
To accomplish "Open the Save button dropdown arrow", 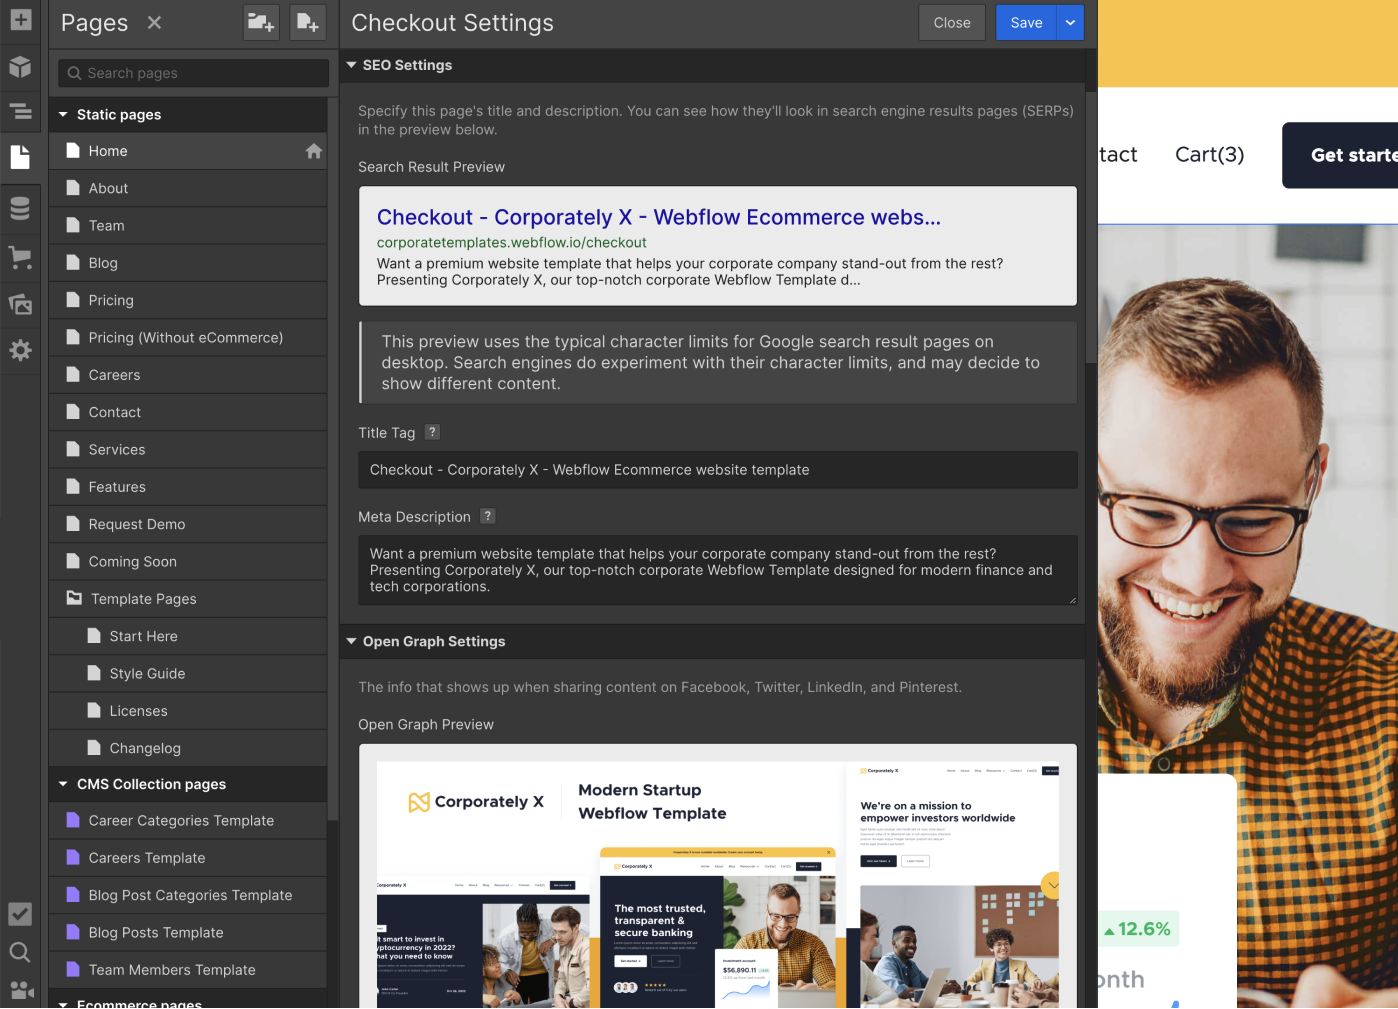I will click(1070, 22).
